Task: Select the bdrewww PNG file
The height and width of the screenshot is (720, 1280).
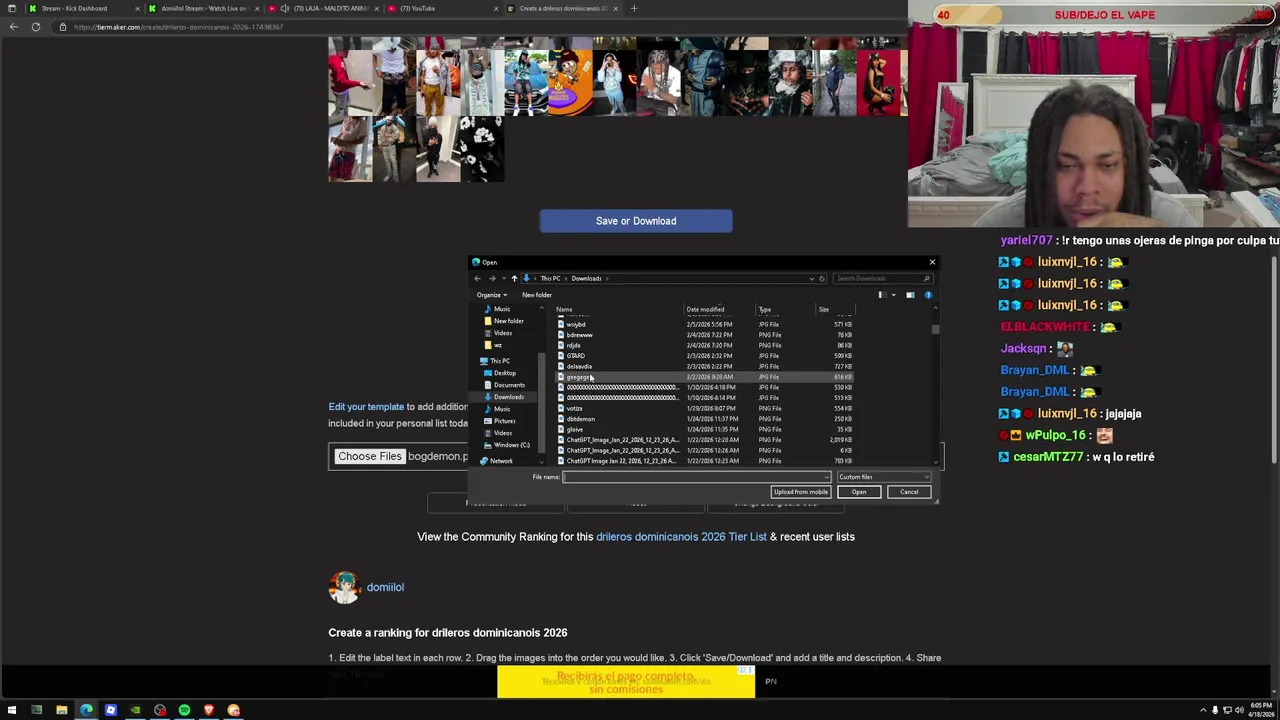Action: pos(579,335)
